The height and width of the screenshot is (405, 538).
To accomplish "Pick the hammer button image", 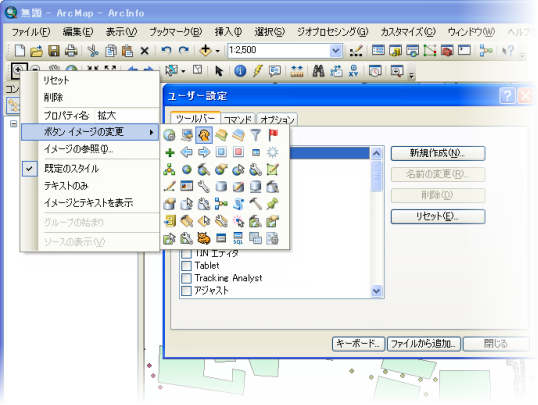I will 255,204.
